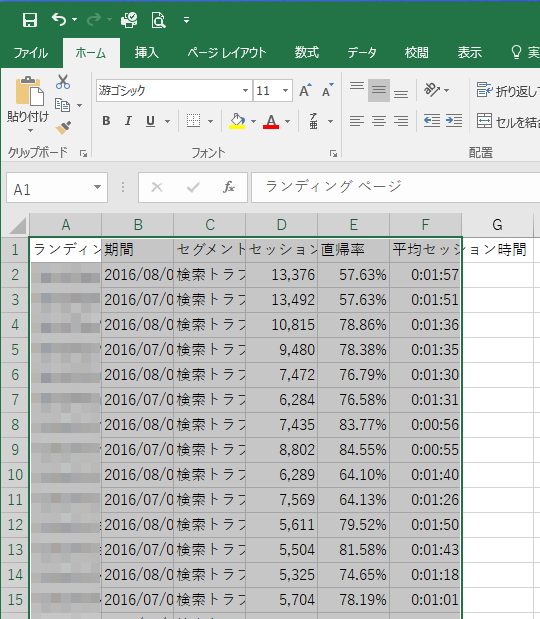Click the Decrease Indent icon
This screenshot has width=540, height=619.
(x=431, y=121)
